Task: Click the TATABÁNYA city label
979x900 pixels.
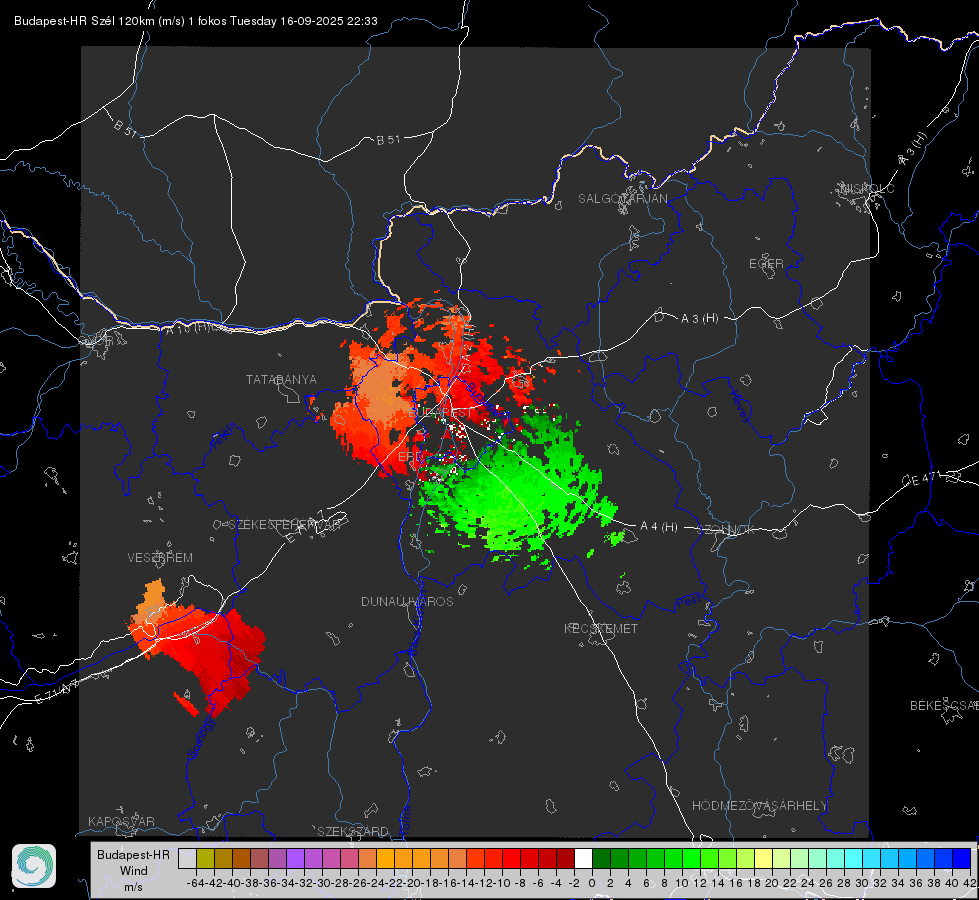Action: pos(281,379)
